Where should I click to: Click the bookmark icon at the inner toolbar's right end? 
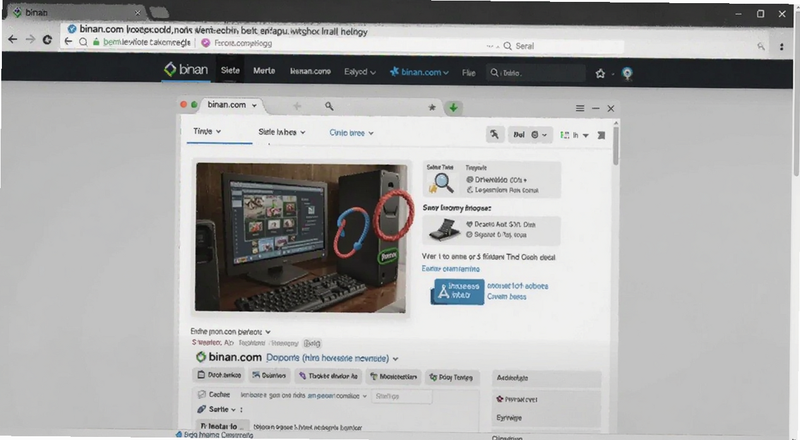602,135
